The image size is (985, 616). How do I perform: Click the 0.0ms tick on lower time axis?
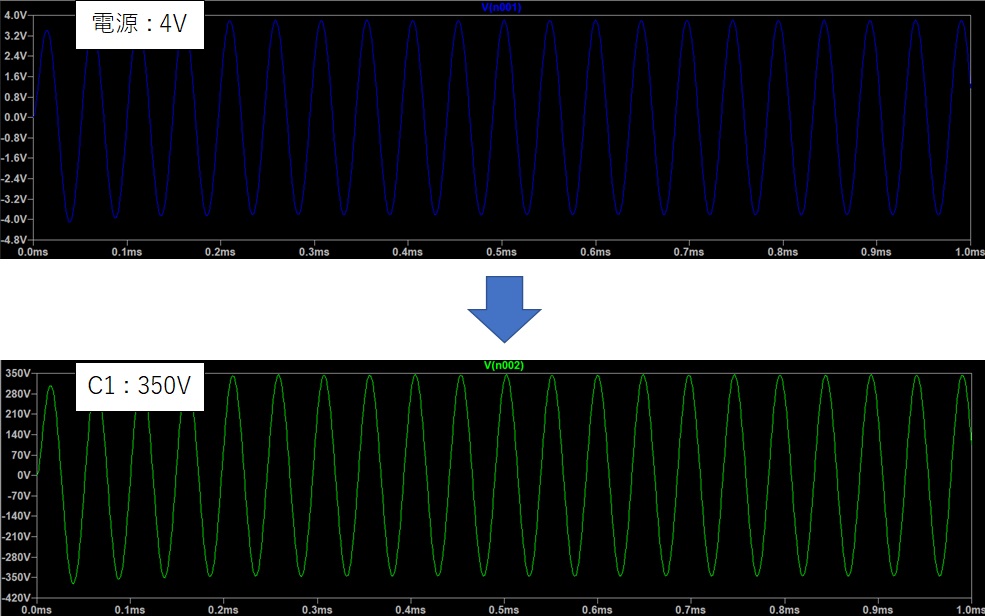point(37,609)
